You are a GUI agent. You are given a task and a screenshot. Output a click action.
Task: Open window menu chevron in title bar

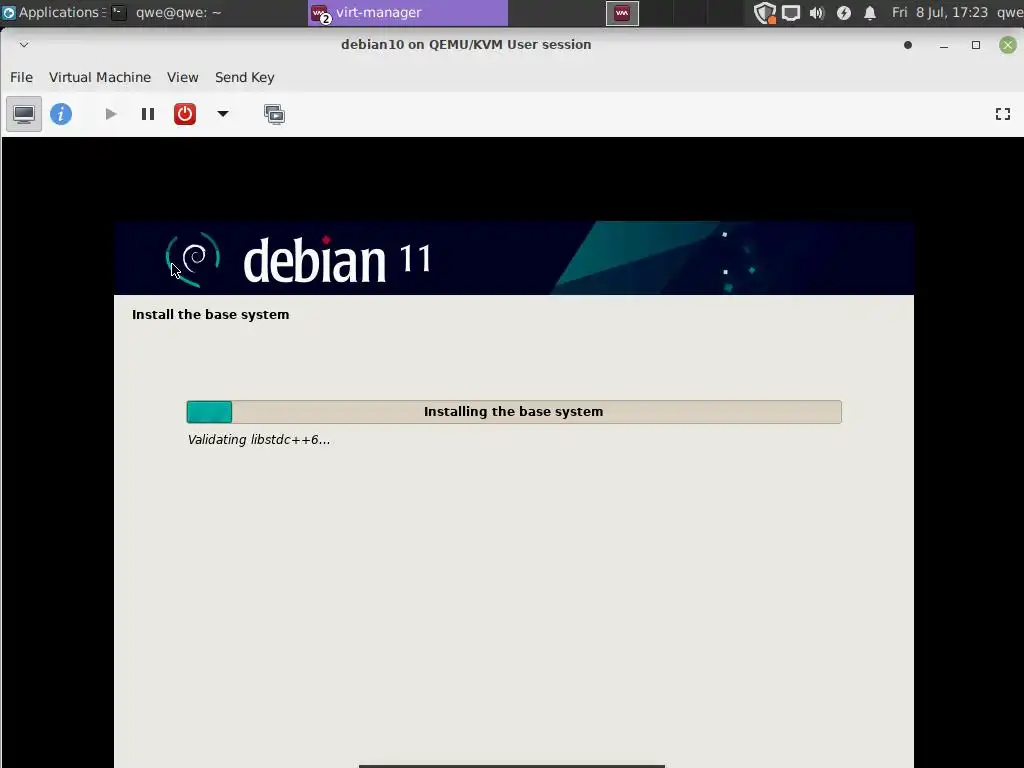(x=24, y=44)
